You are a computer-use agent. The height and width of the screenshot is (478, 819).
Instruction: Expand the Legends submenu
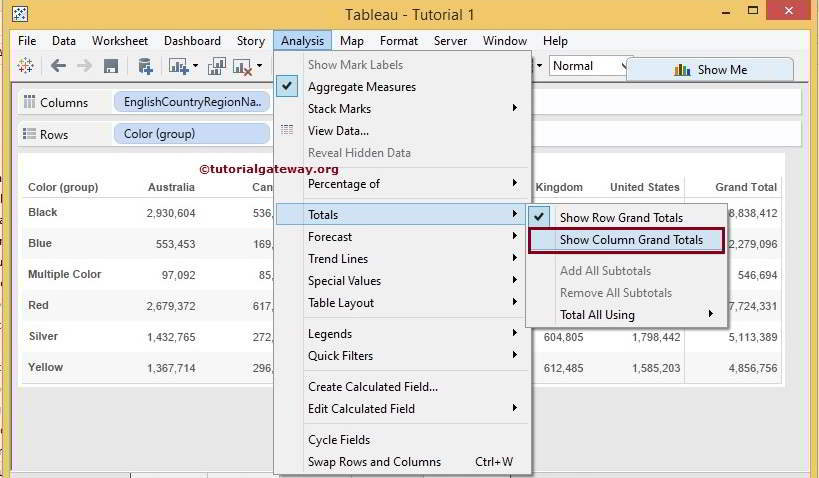pos(515,333)
